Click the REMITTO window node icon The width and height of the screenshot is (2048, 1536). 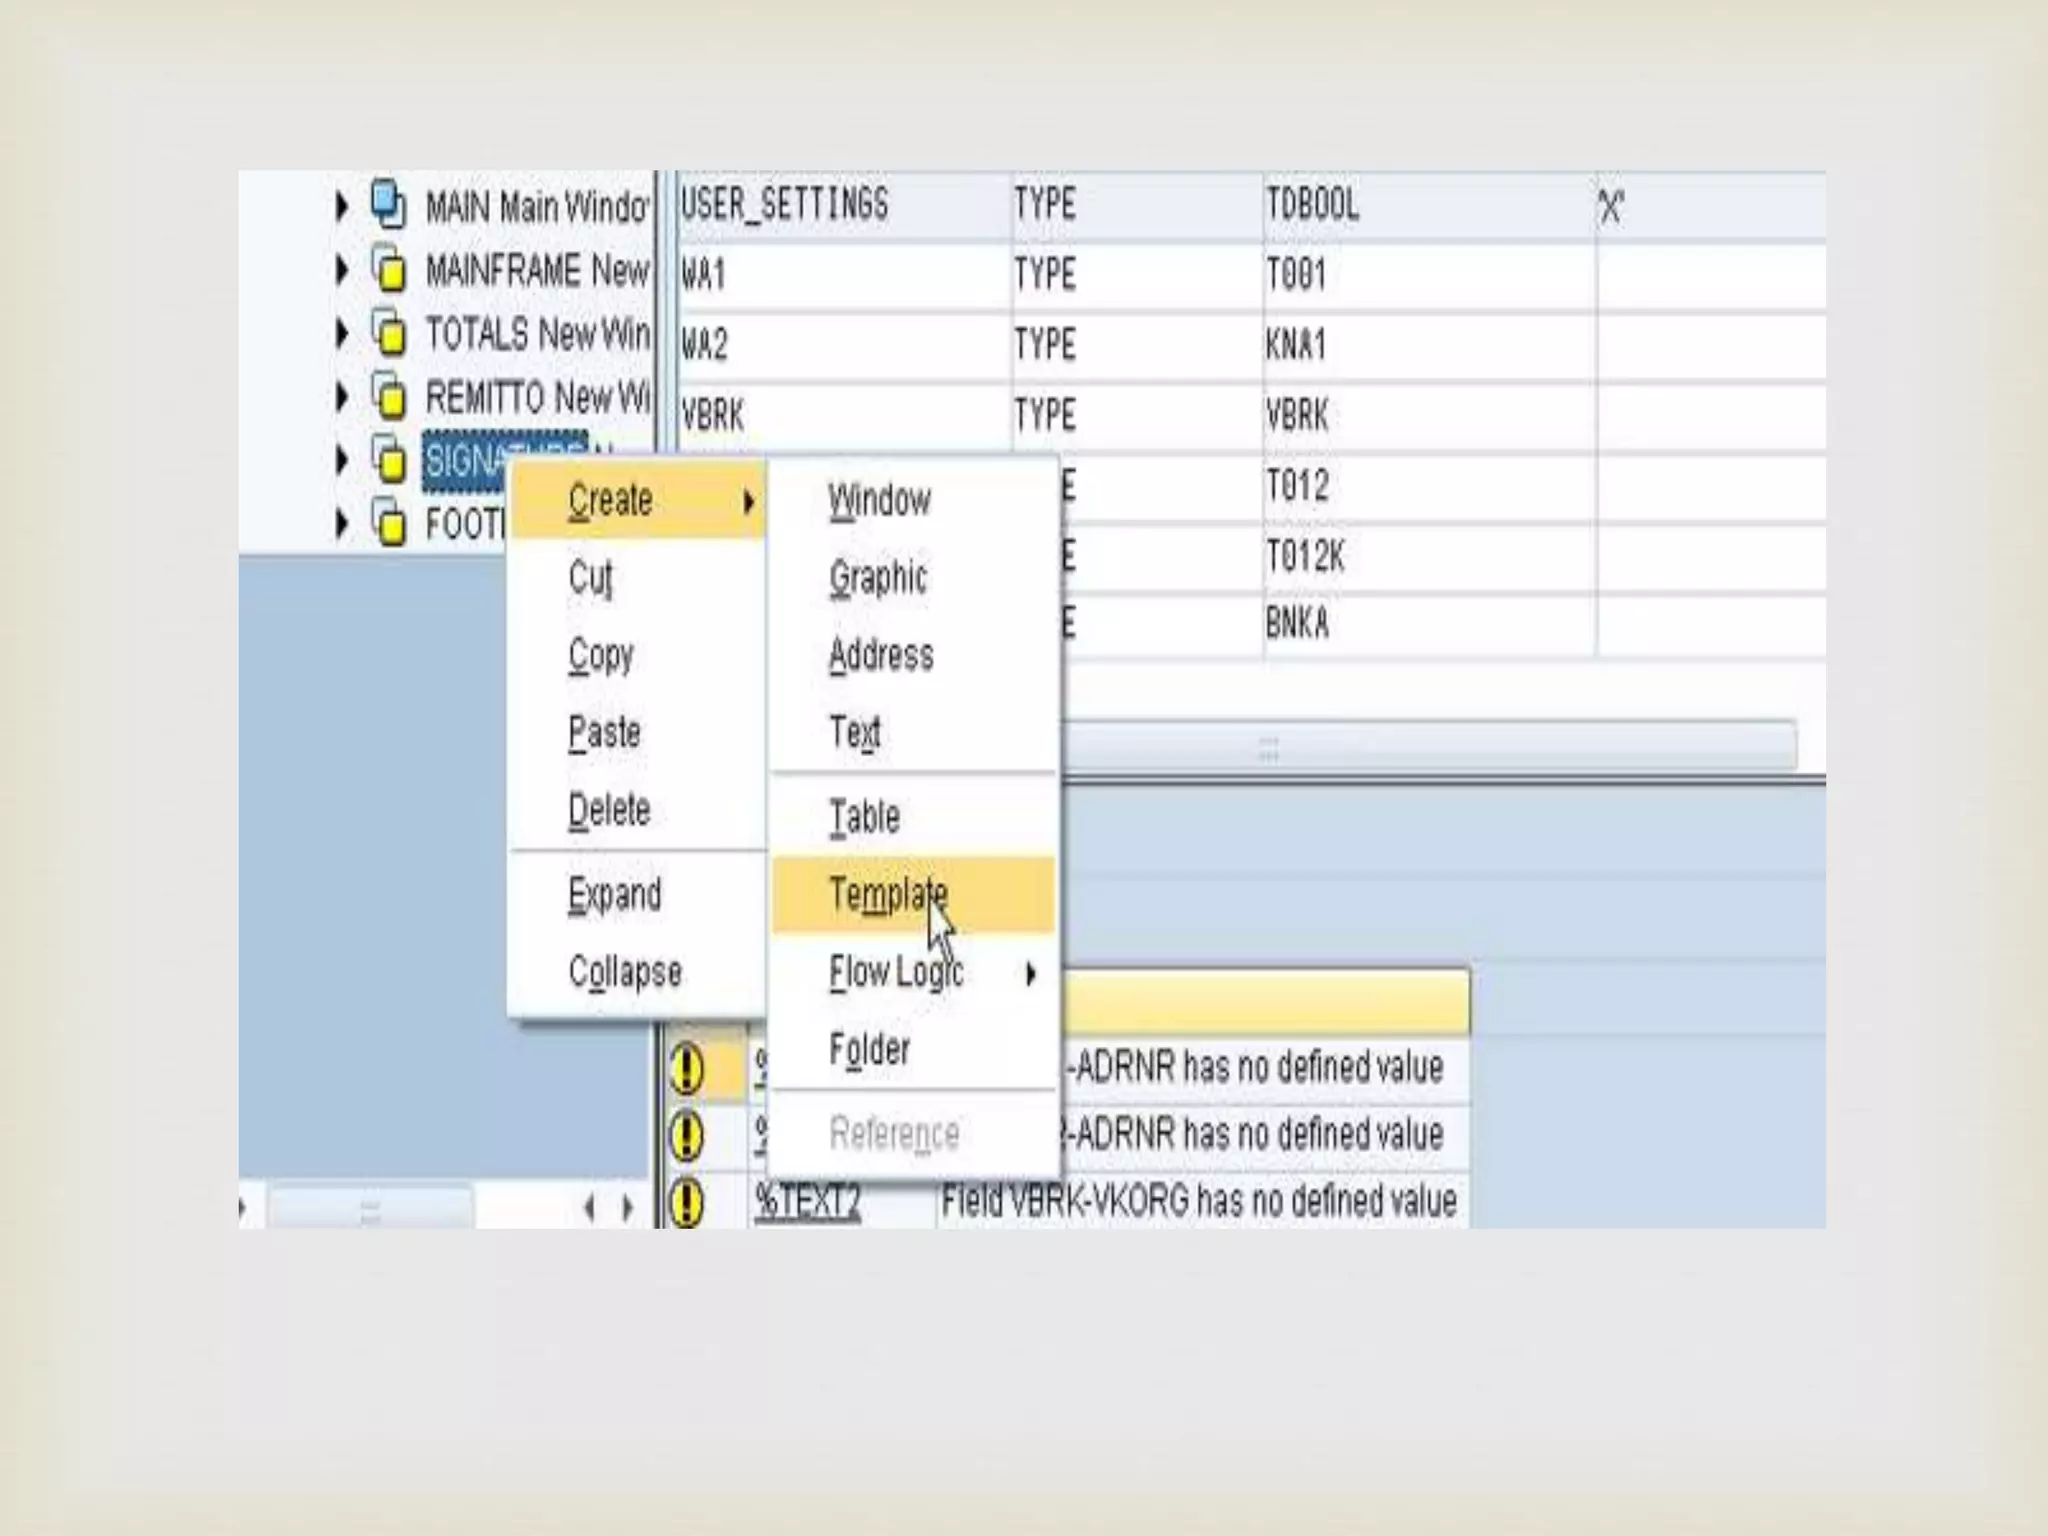pyautogui.click(x=388, y=396)
